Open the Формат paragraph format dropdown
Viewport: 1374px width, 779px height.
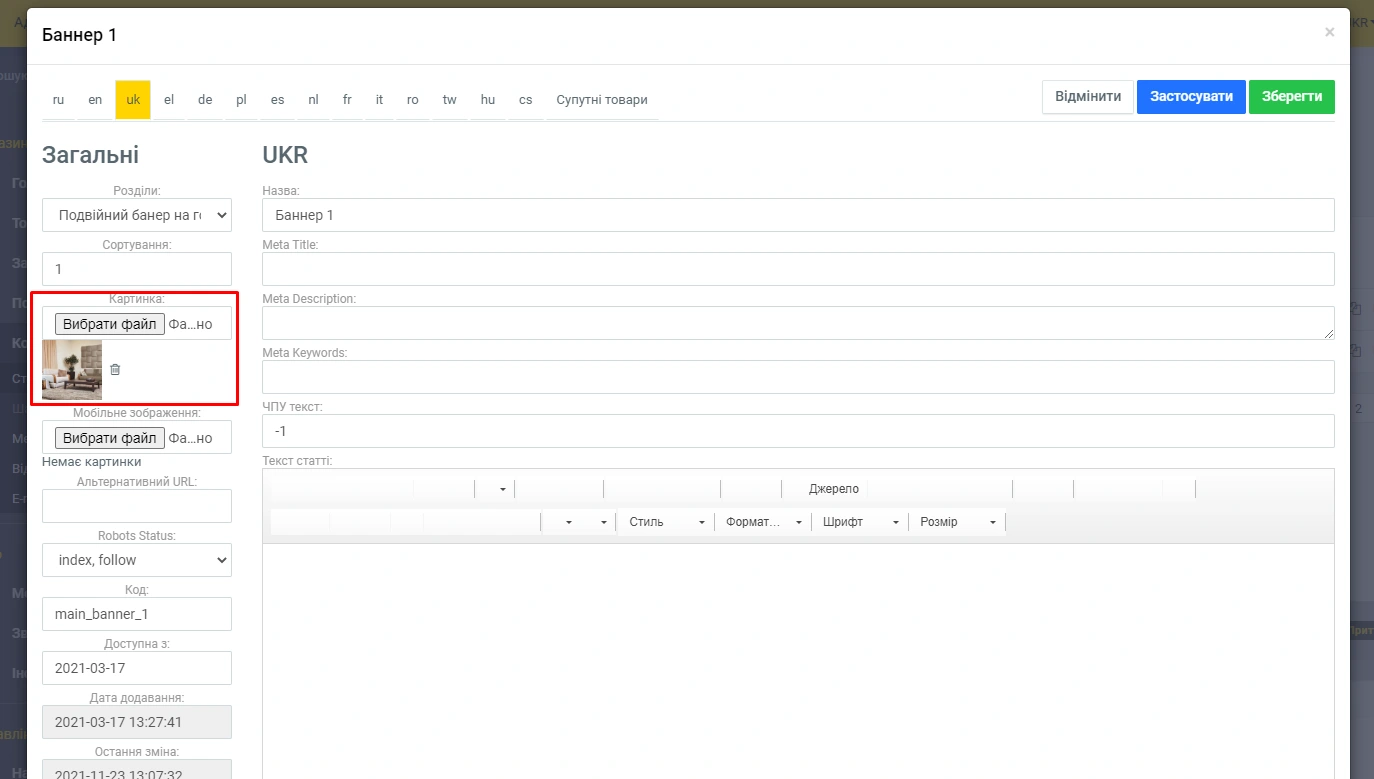click(763, 522)
